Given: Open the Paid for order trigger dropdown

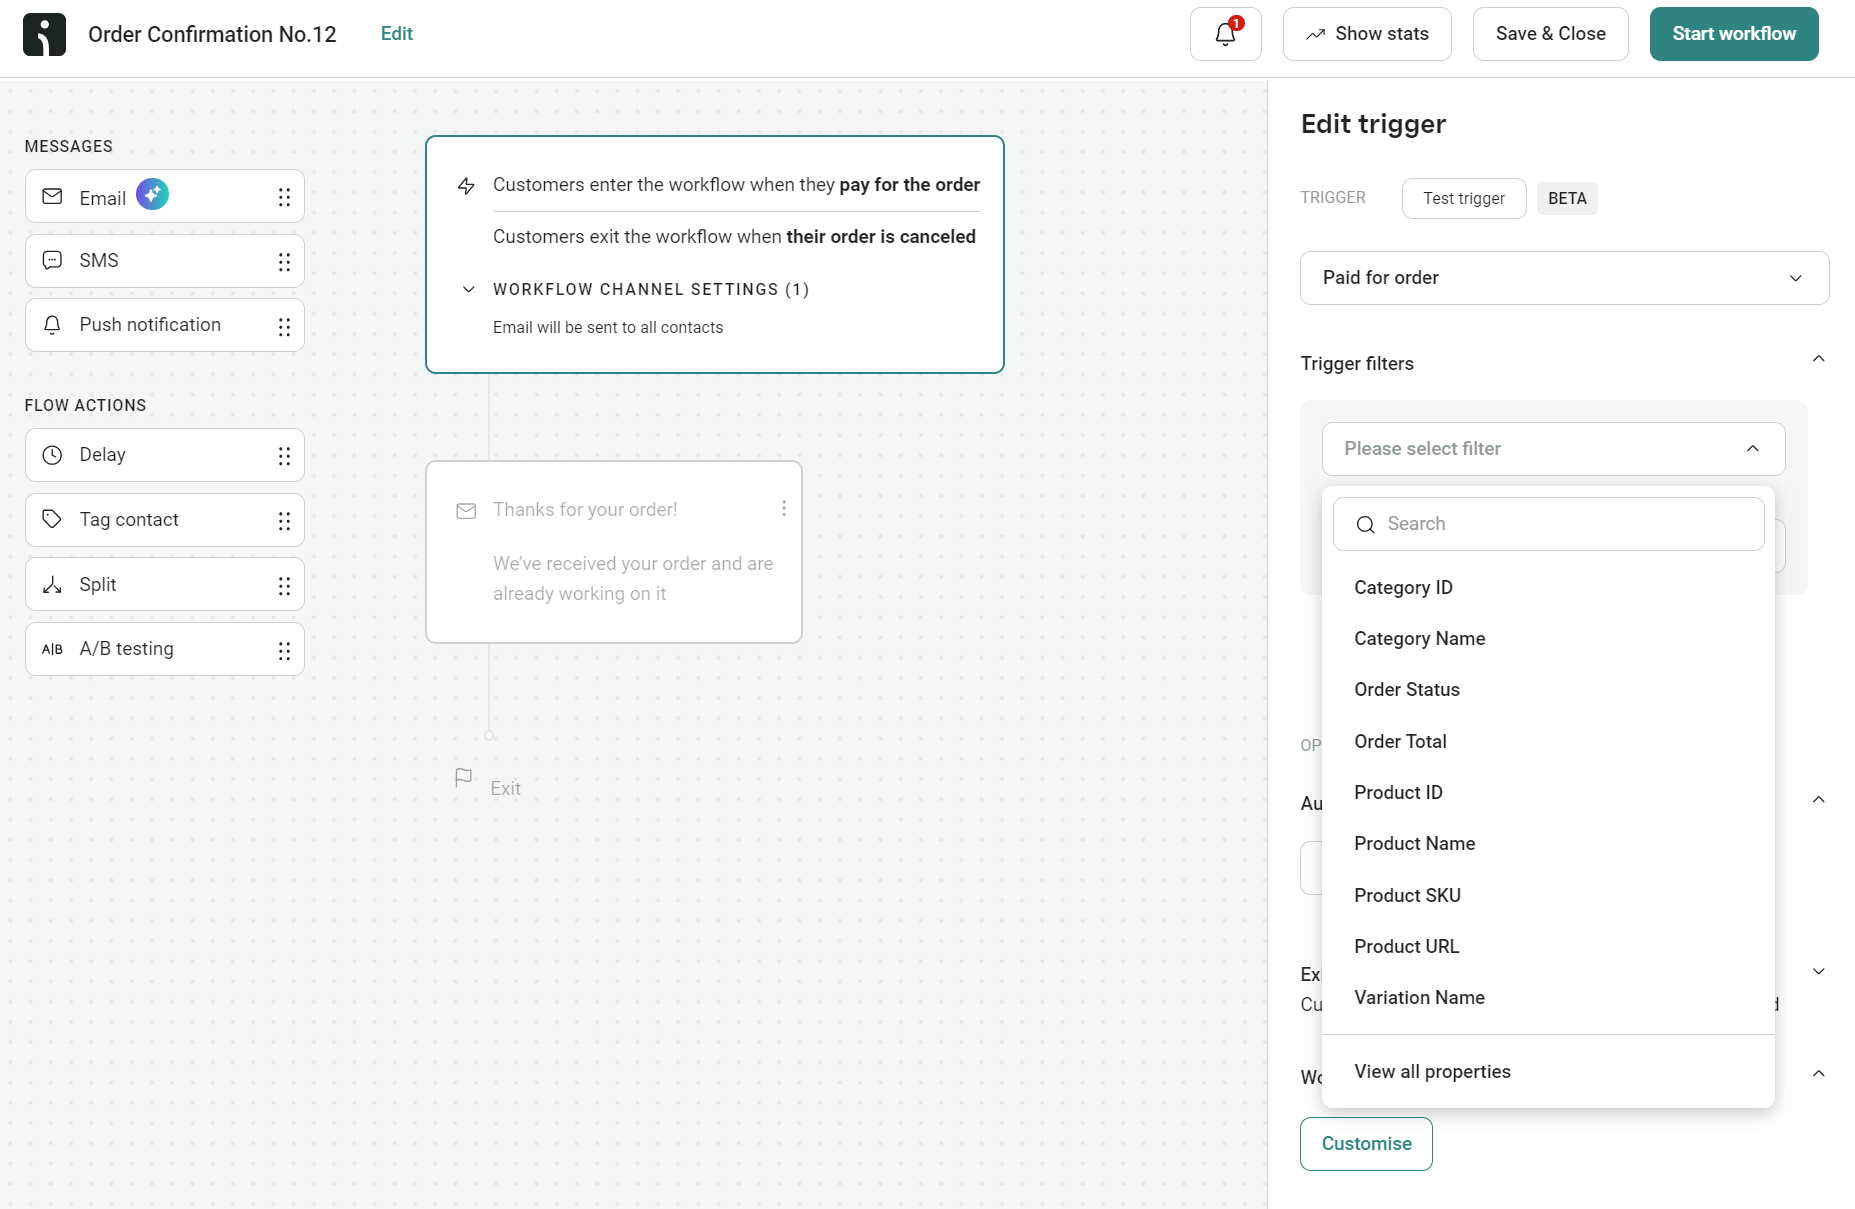Looking at the screenshot, I should point(1565,277).
